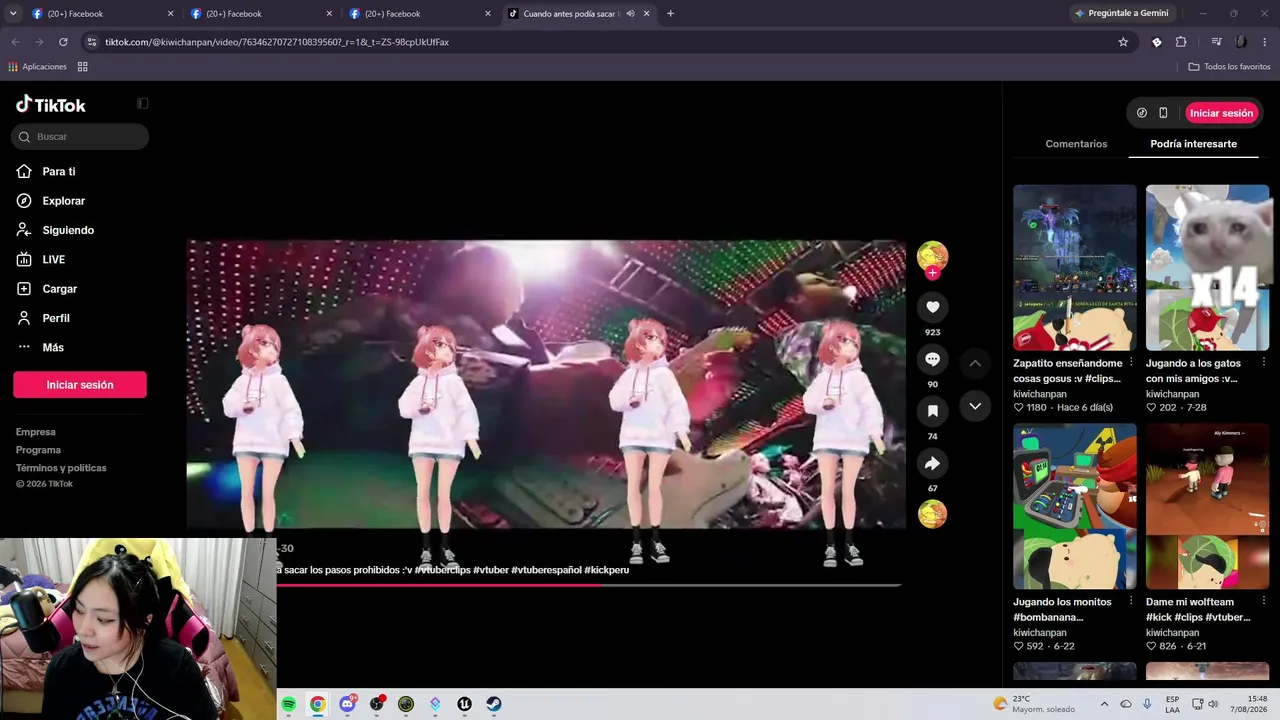Open the Jugando los monitos video thumbnail
This screenshot has height=720, width=1280.
coord(1075,506)
